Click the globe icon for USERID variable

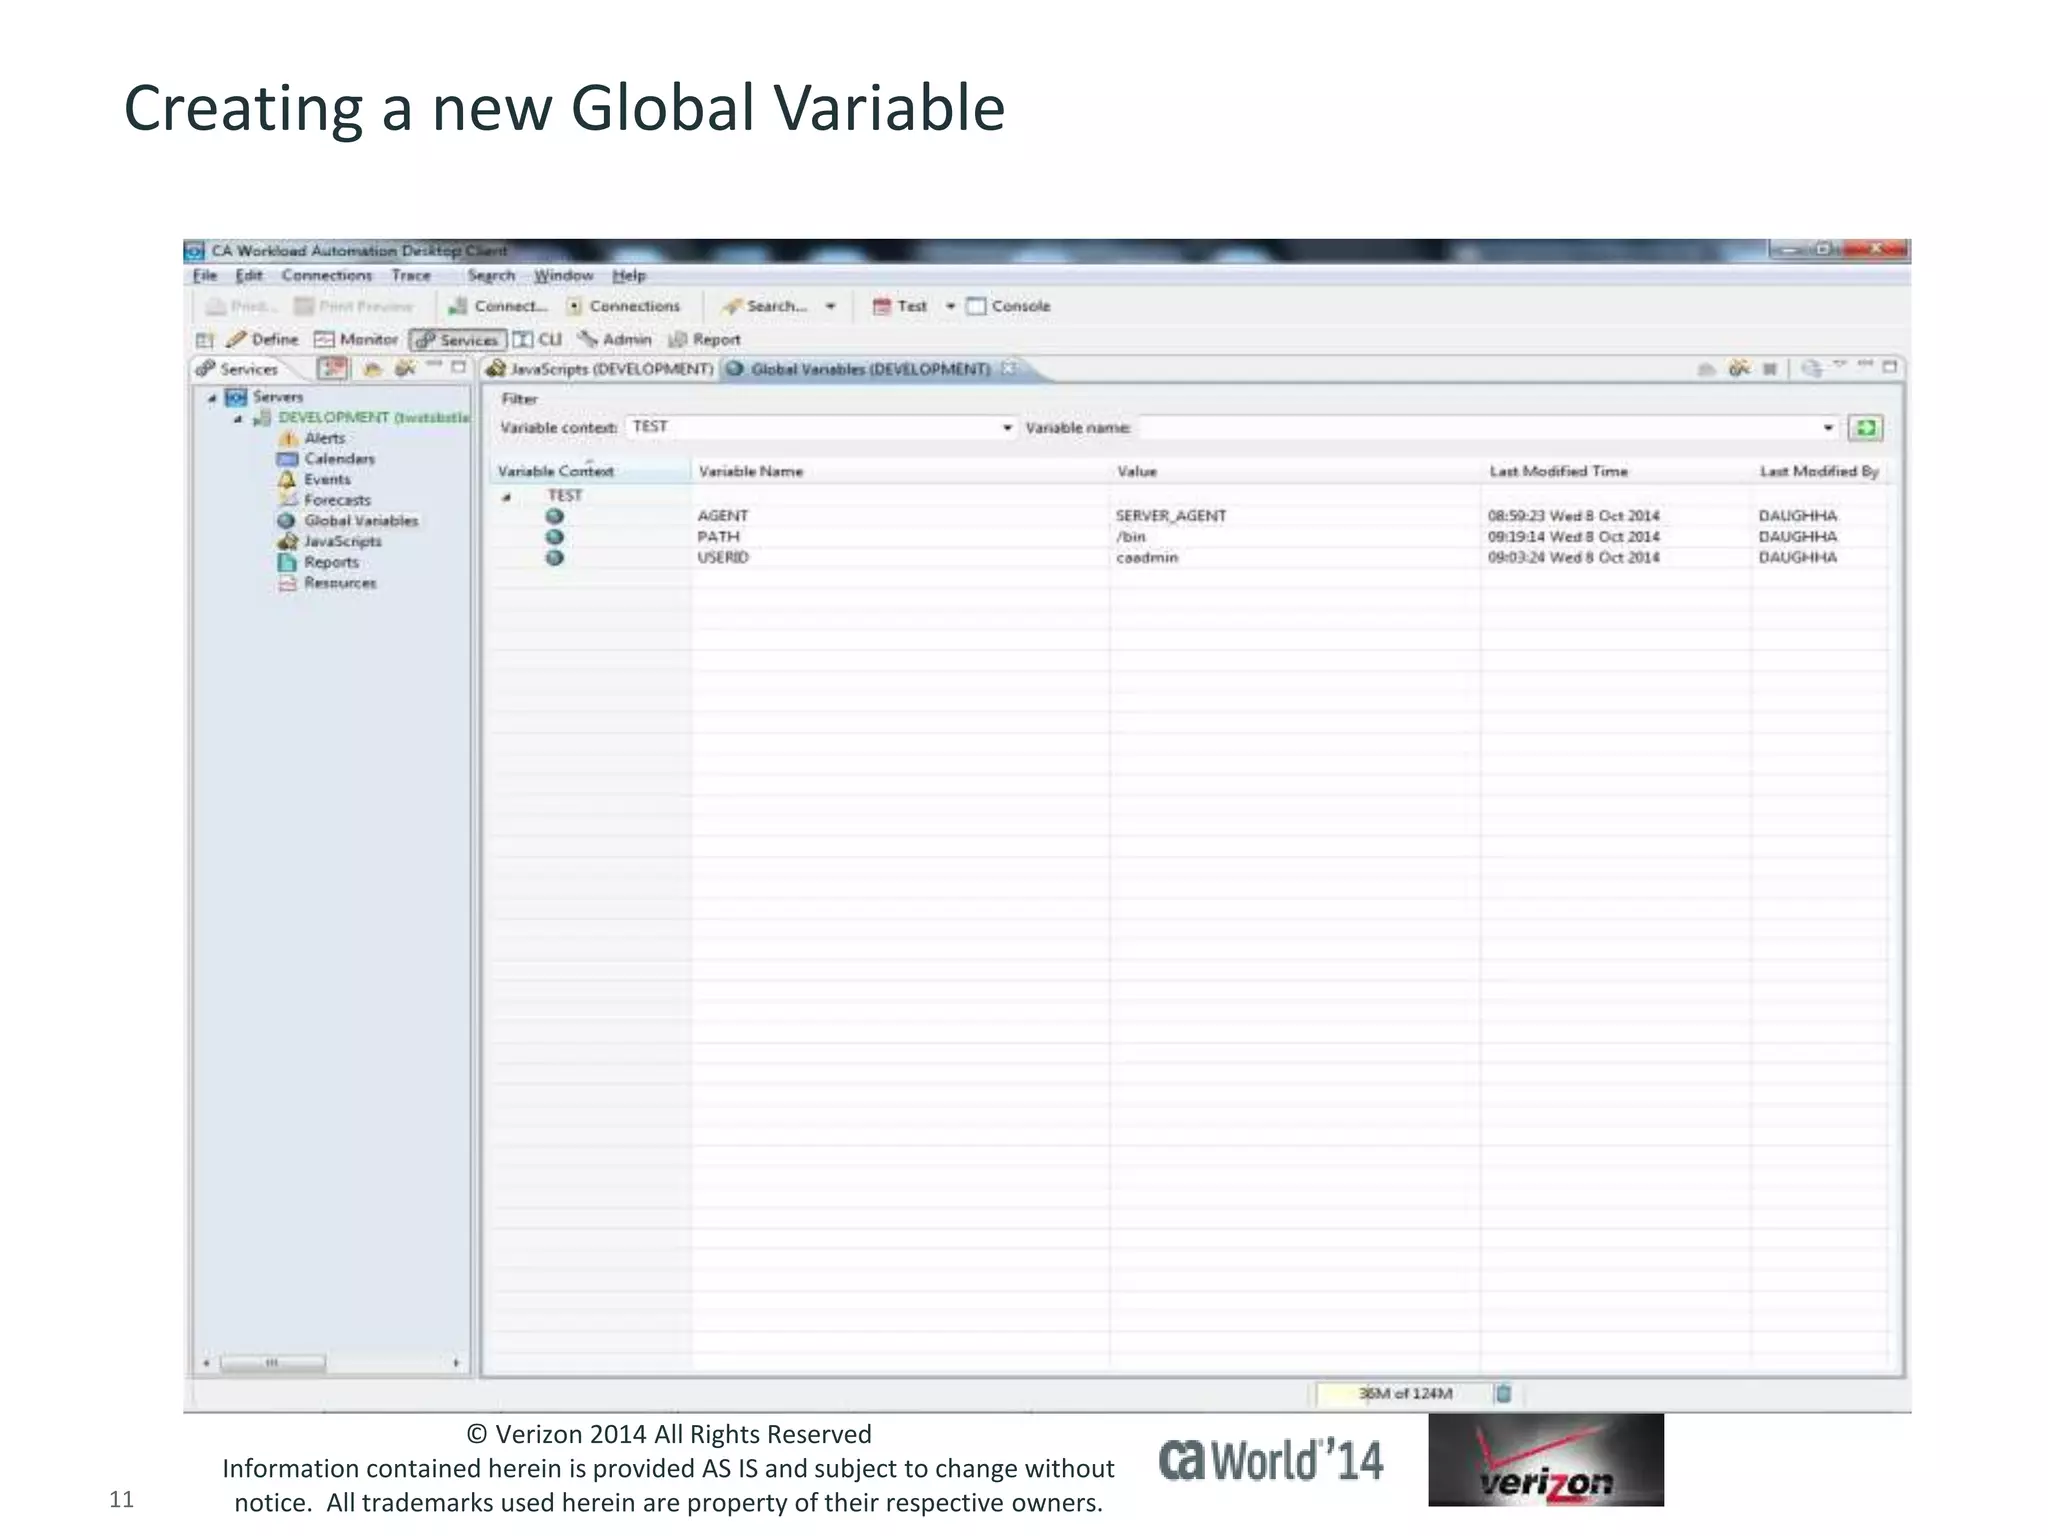coord(555,558)
